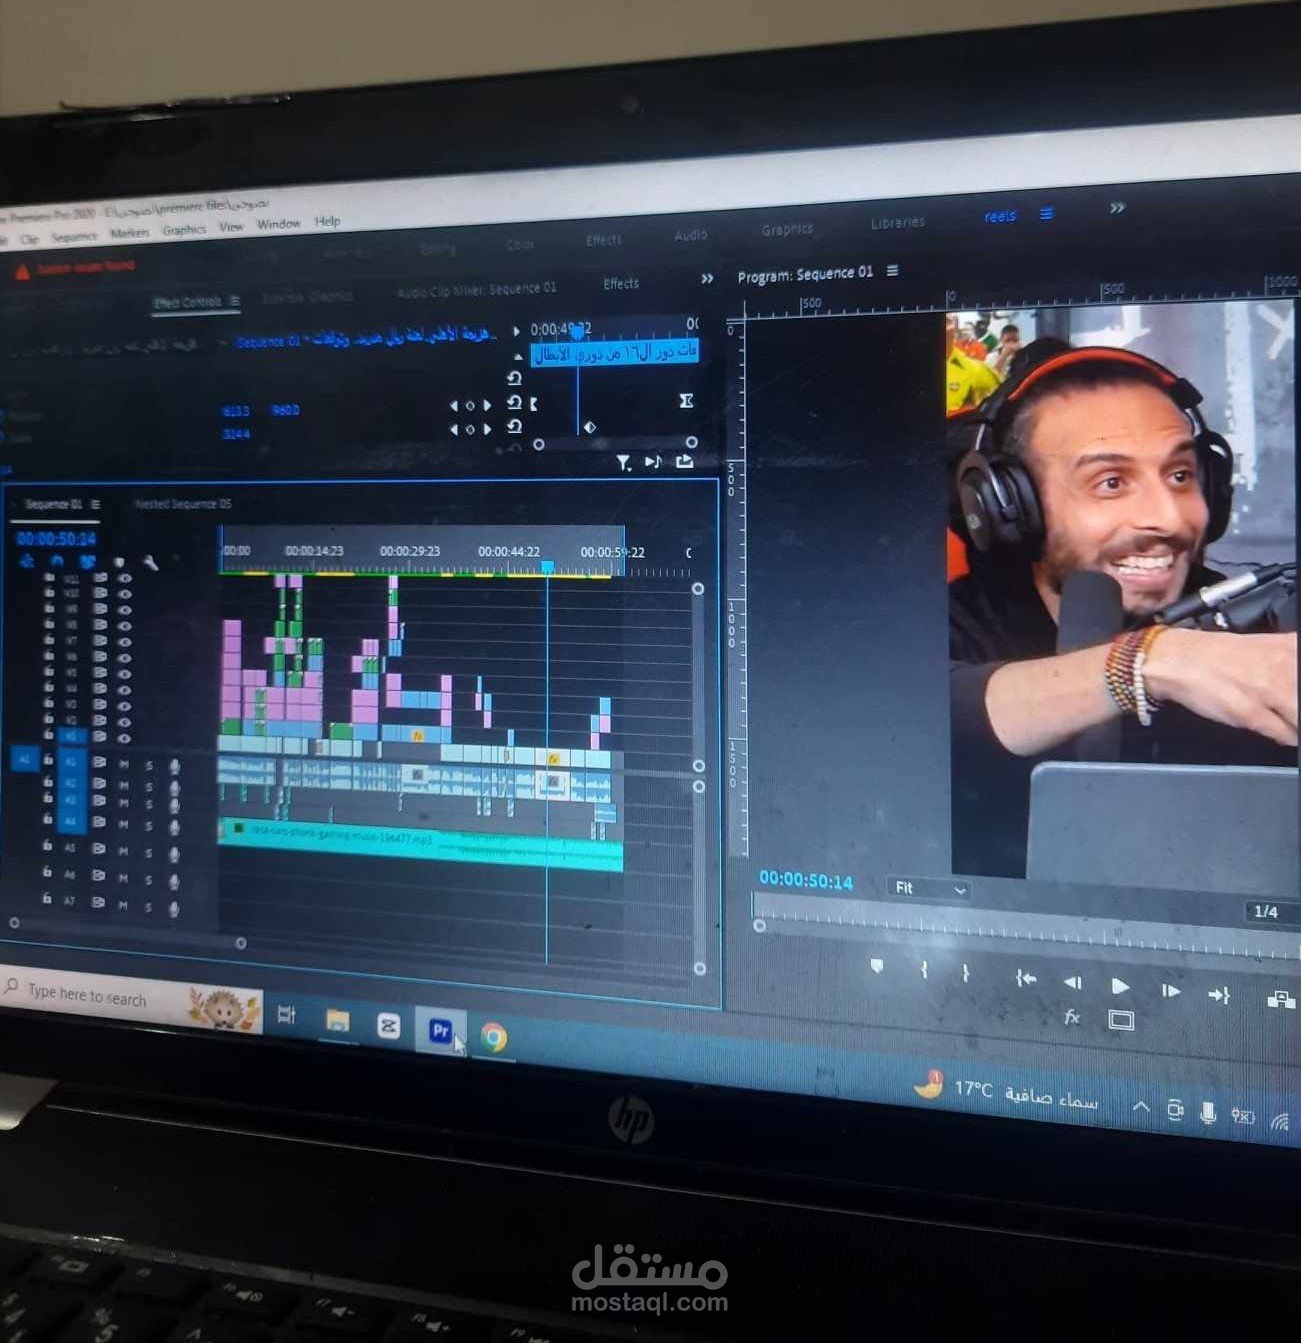This screenshot has height=1343, width=1301.
Task: Open the Window menu
Action: (x=278, y=224)
